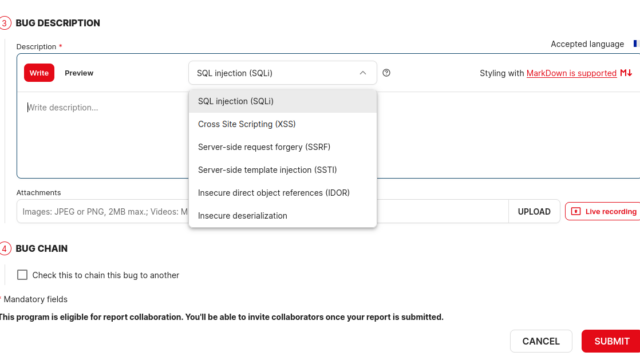Click the help question mark icon beside the template dropdown

(386, 73)
